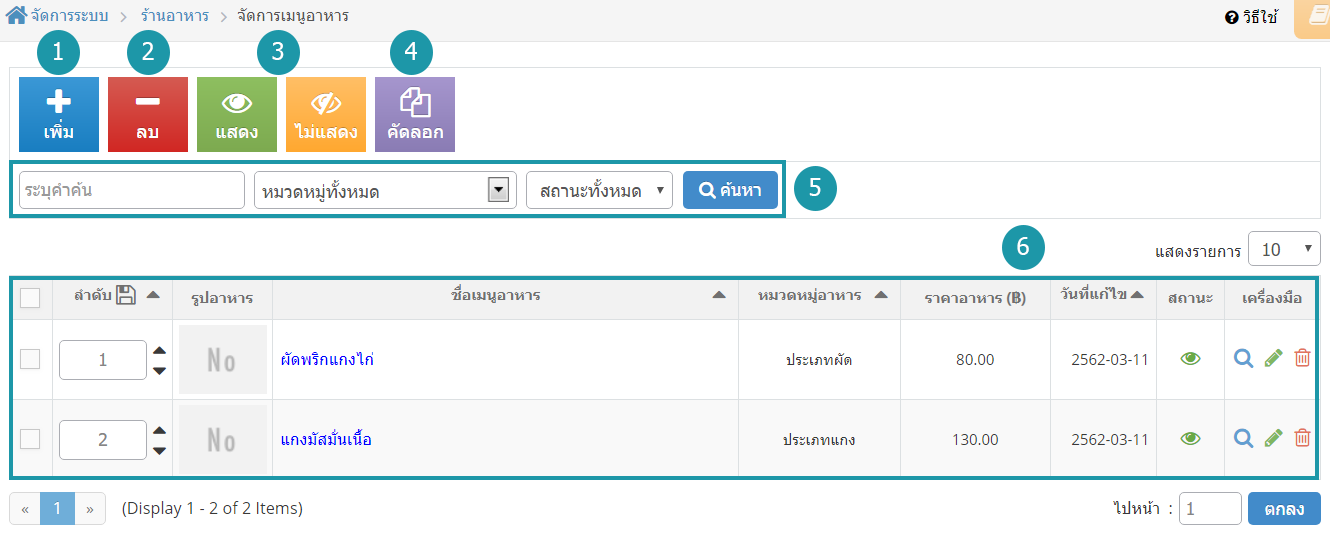The width and height of the screenshot is (1330, 533).
Task: Click the red ลบ (delete) minus button
Action: click(148, 114)
